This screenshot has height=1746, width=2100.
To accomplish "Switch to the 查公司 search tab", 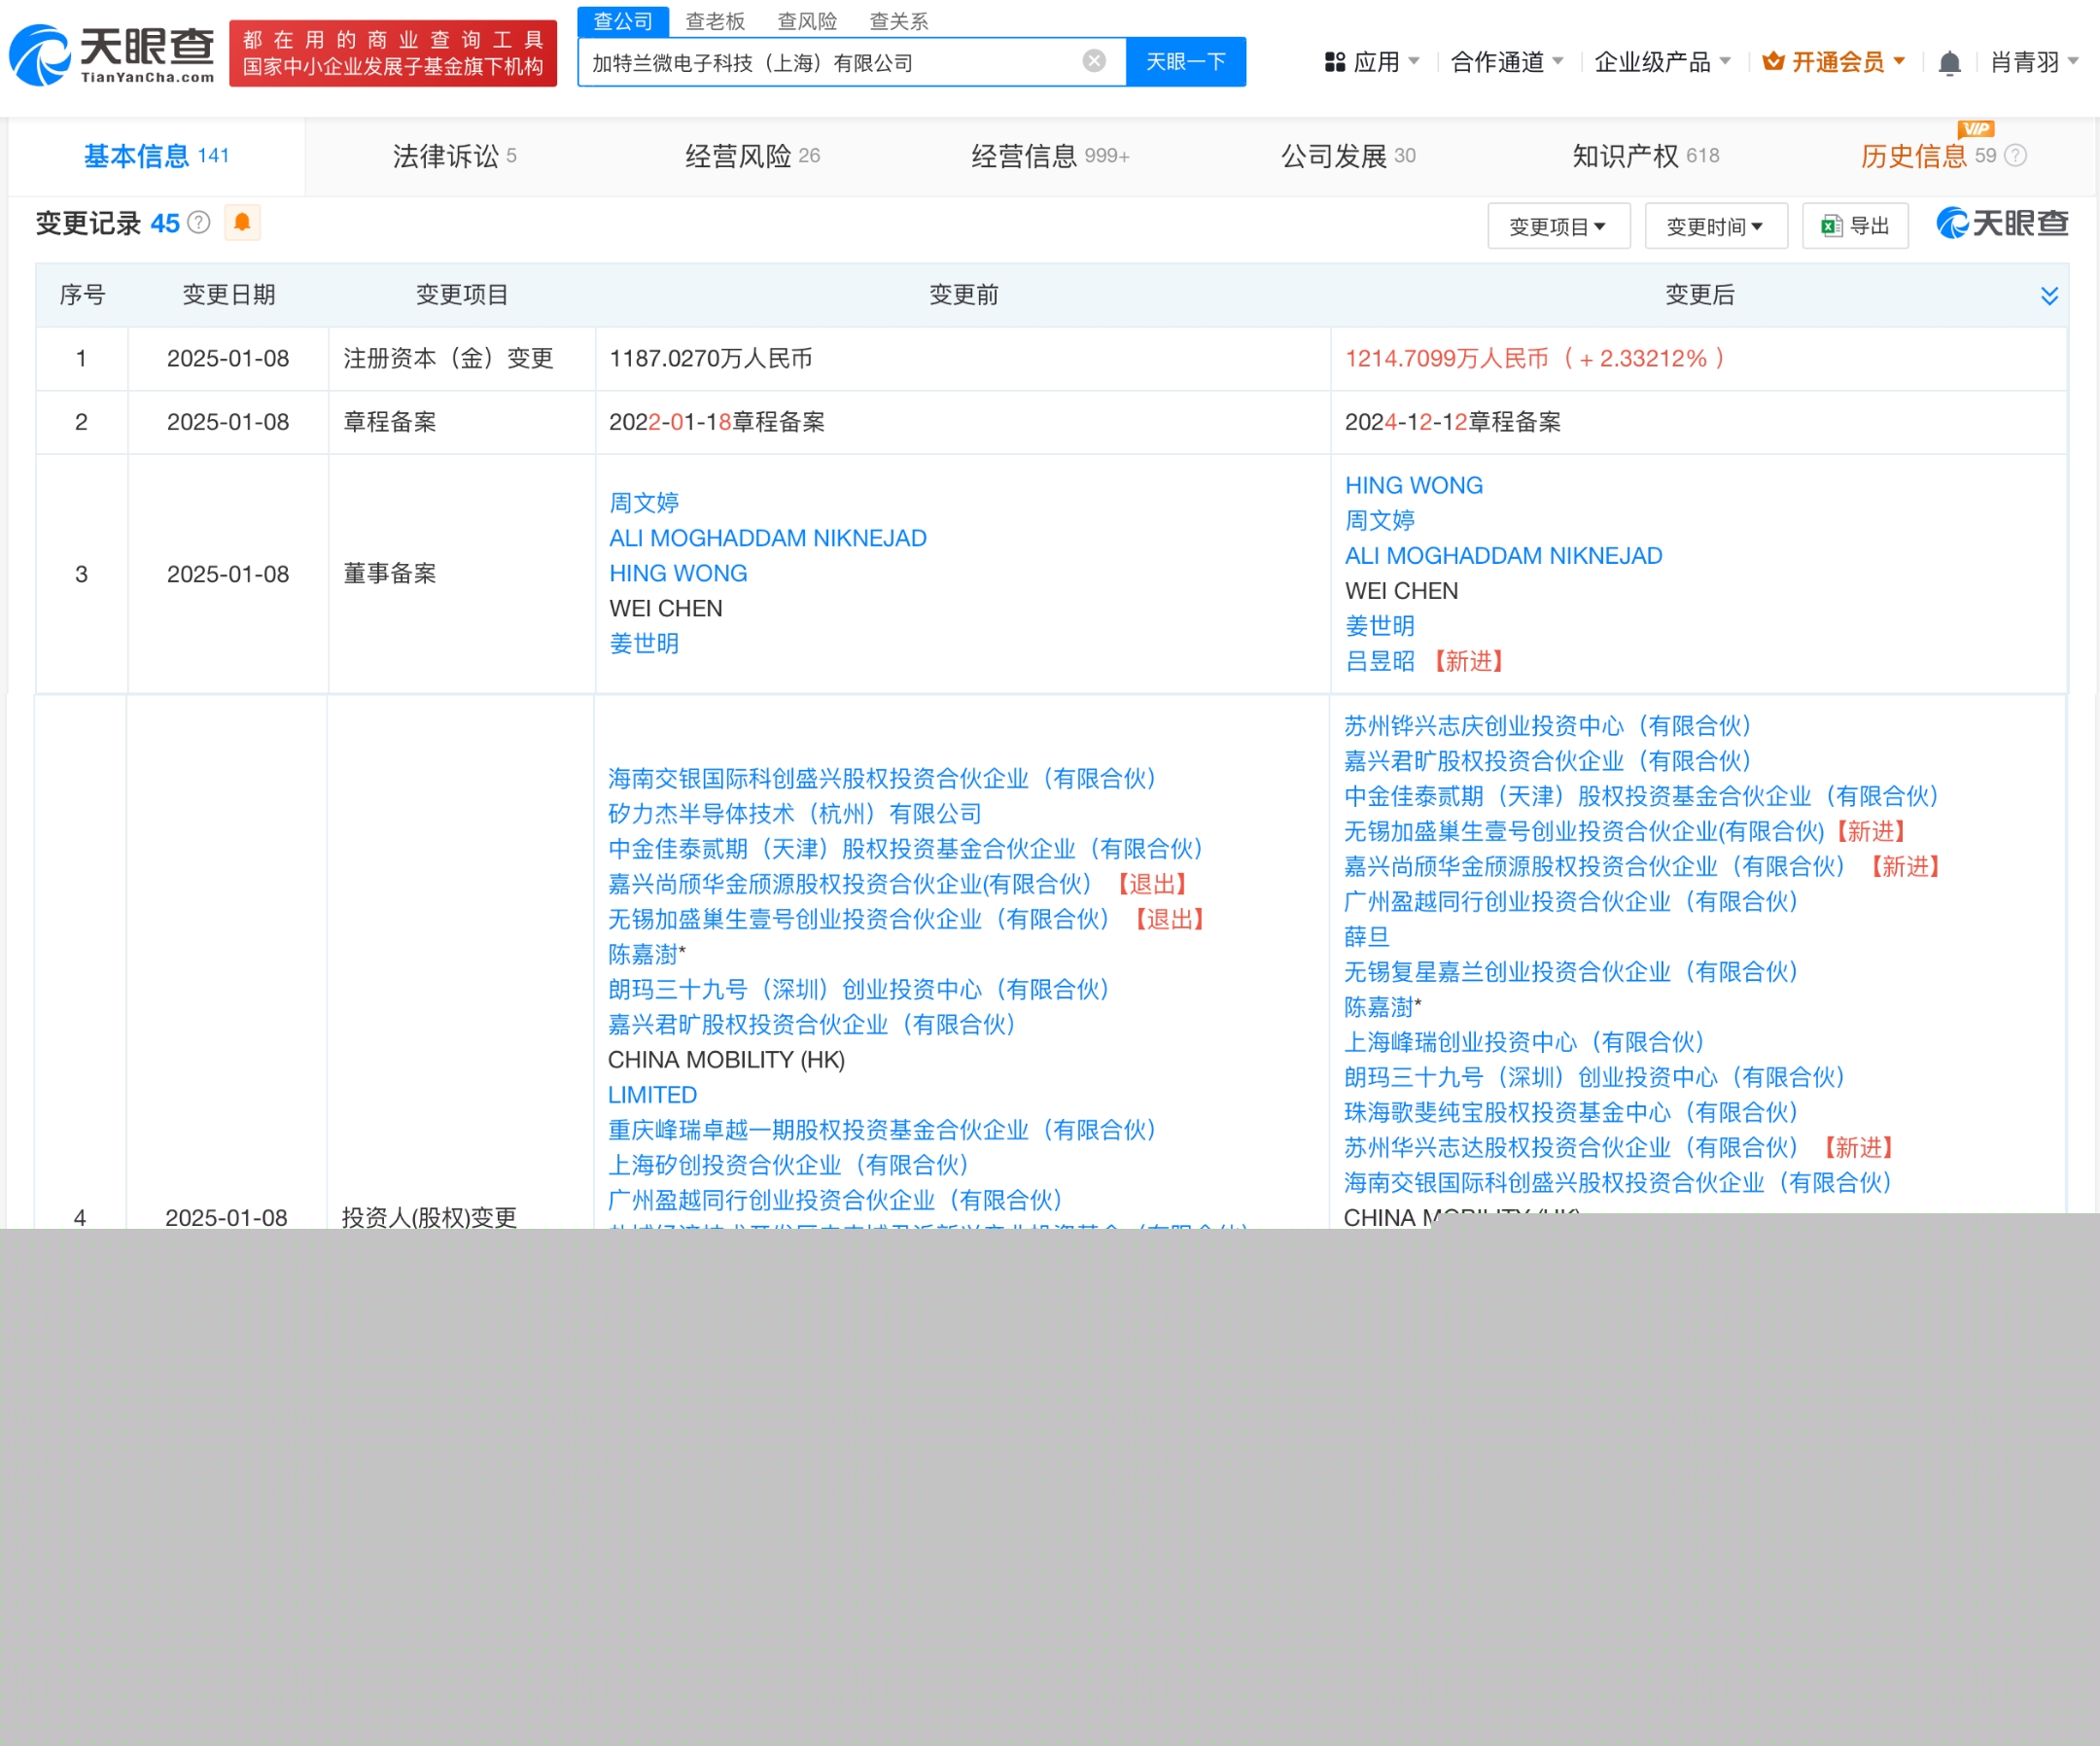I will pyautogui.click(x=623, y=21).
